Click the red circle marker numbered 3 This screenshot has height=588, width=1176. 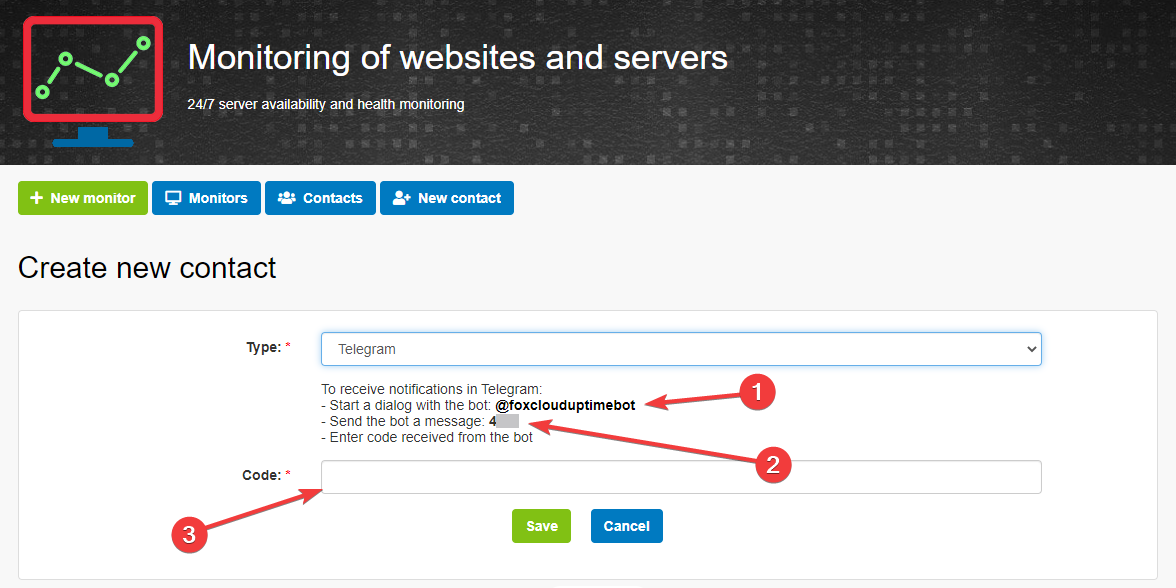189,536
